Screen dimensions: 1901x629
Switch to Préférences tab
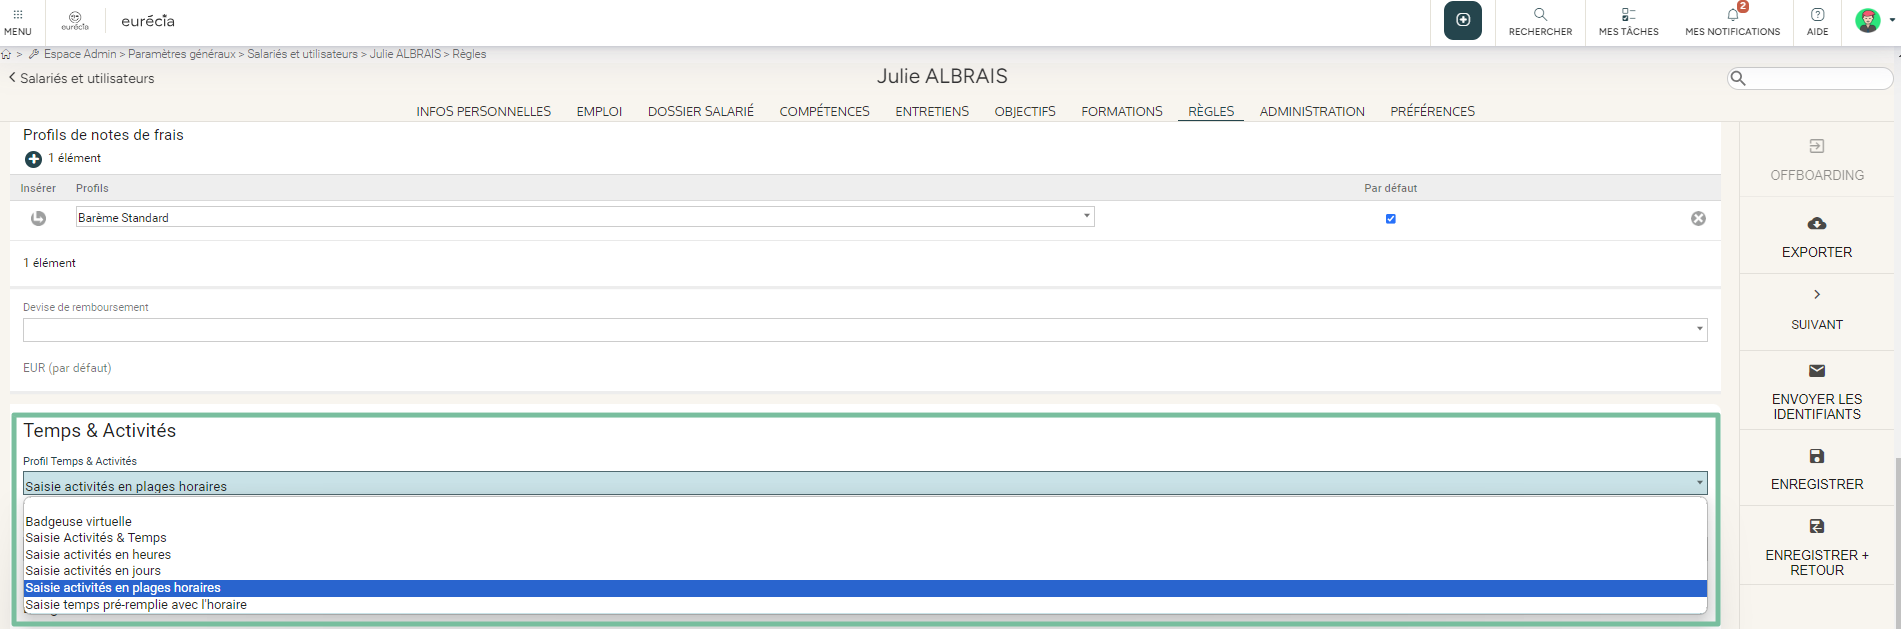[x=1432, y=111]
